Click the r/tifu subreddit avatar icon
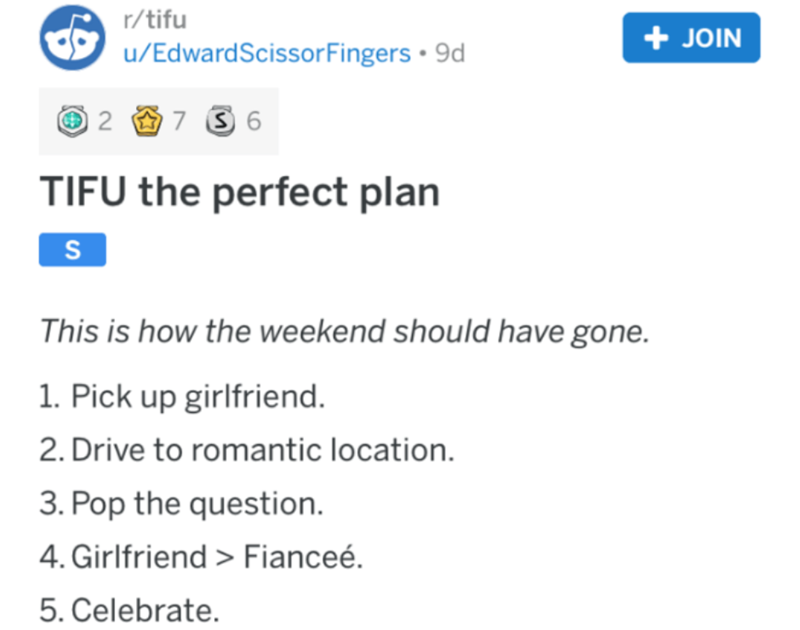The image size is (800, 630). 68,38
